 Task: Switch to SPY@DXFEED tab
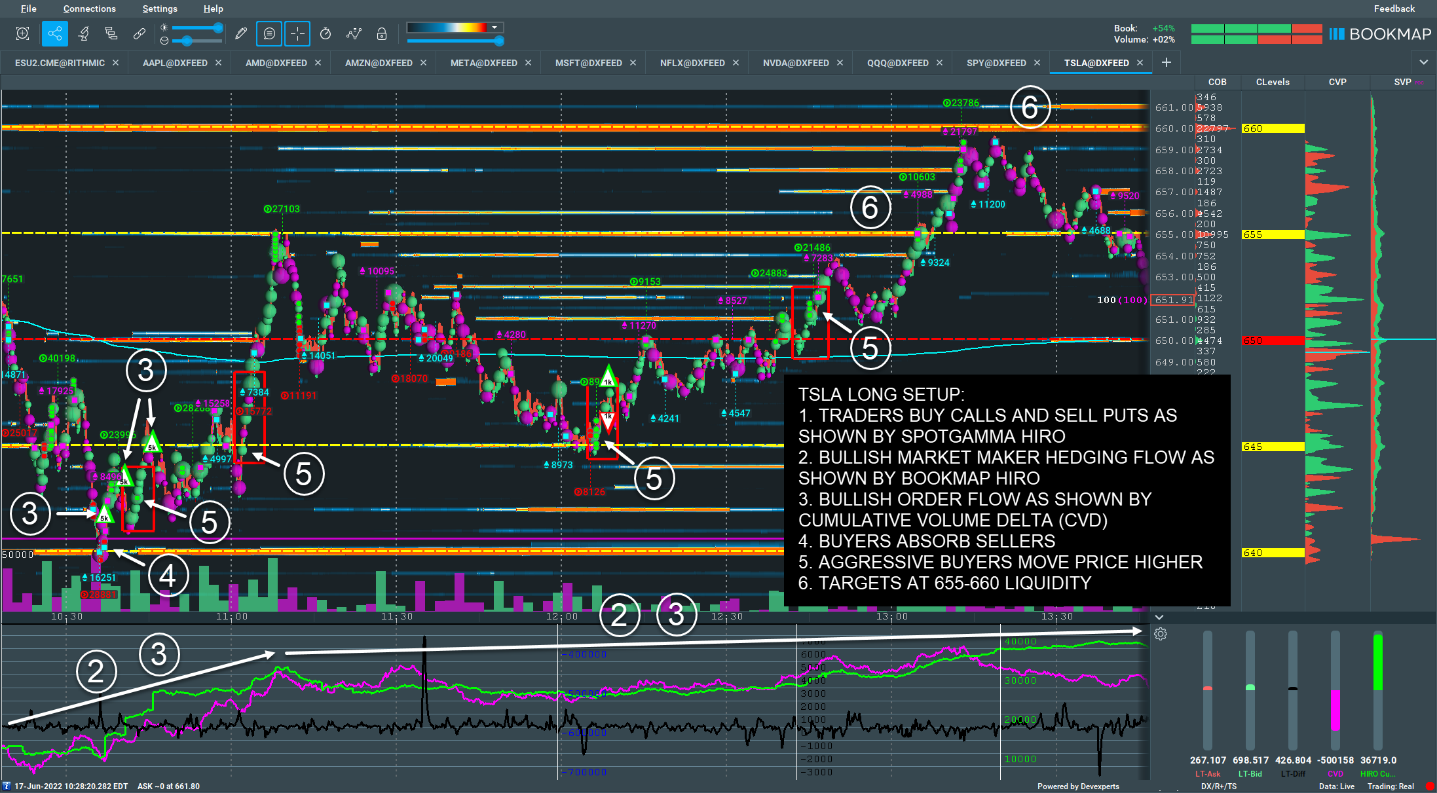coord(996,62)
